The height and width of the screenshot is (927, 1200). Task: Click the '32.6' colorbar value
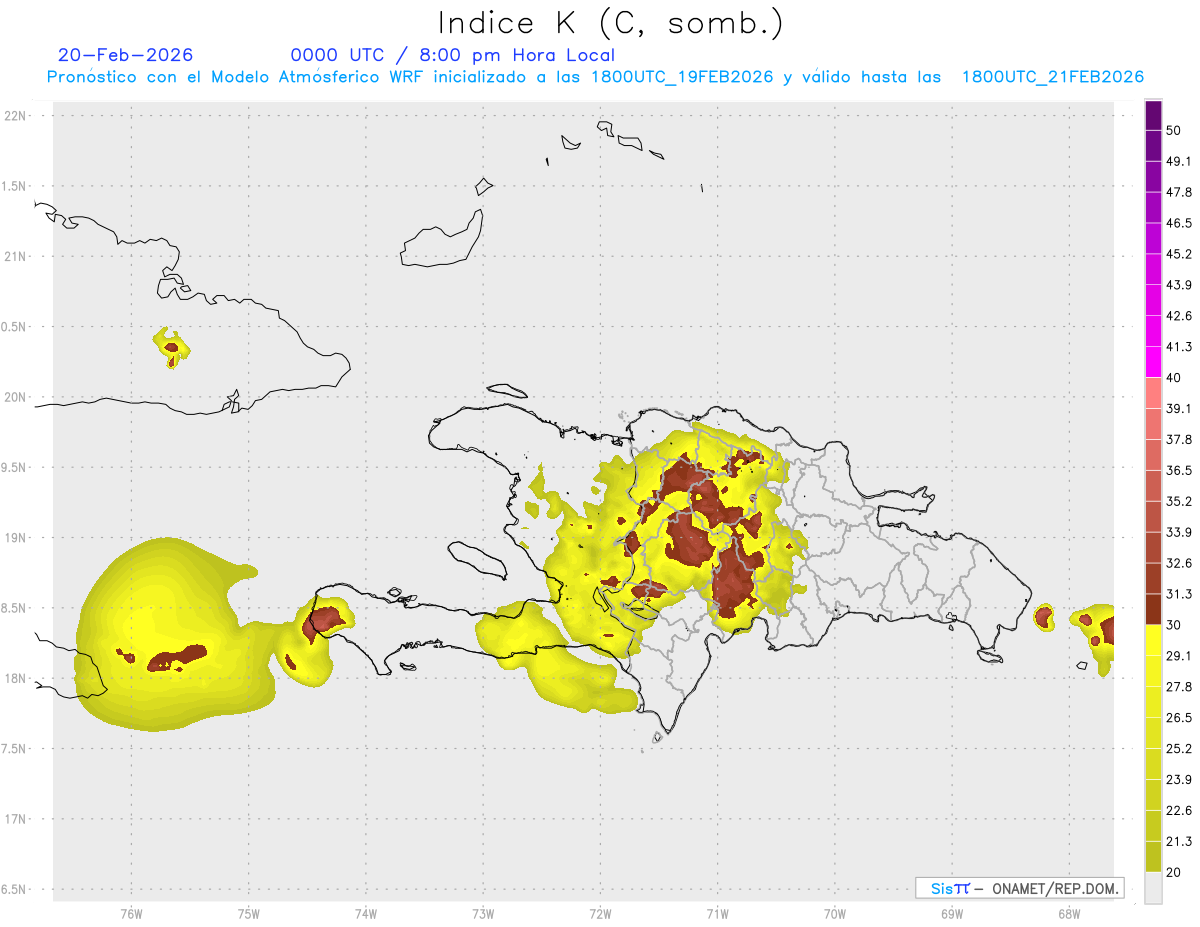(1179, 563)
